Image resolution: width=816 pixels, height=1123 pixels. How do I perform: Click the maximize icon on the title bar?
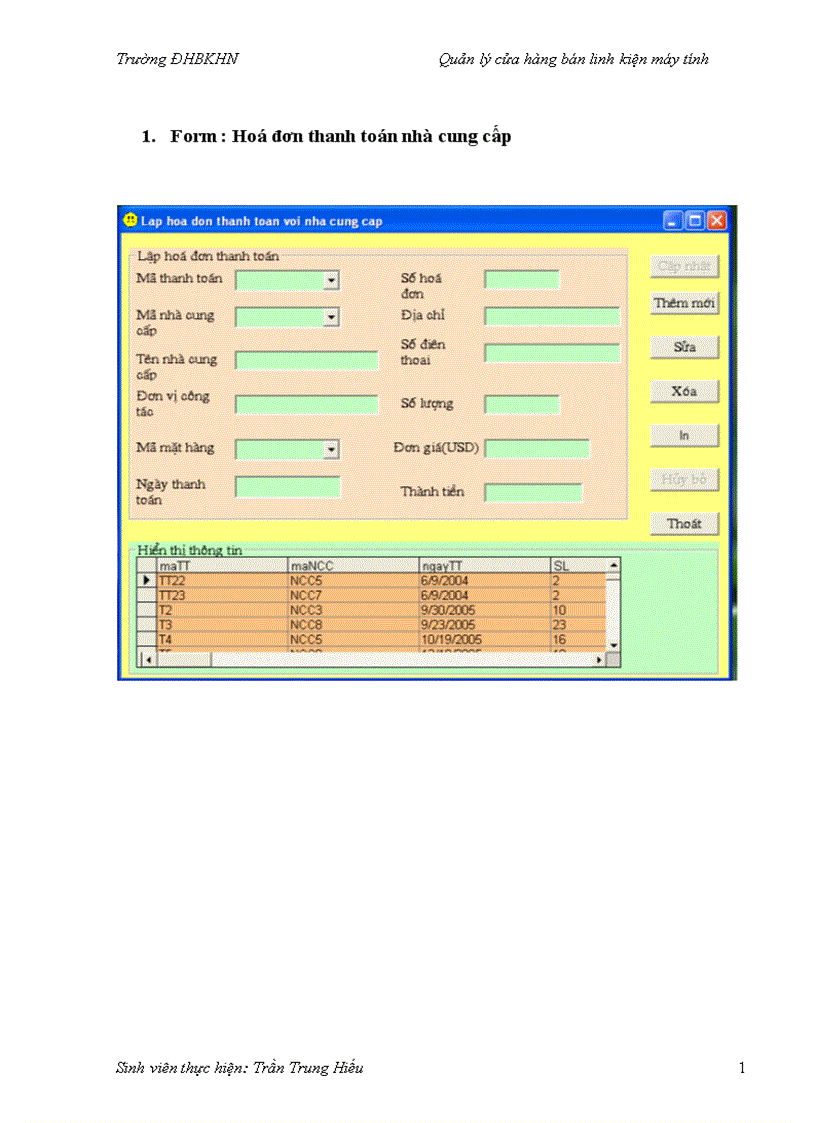[694, 221]
